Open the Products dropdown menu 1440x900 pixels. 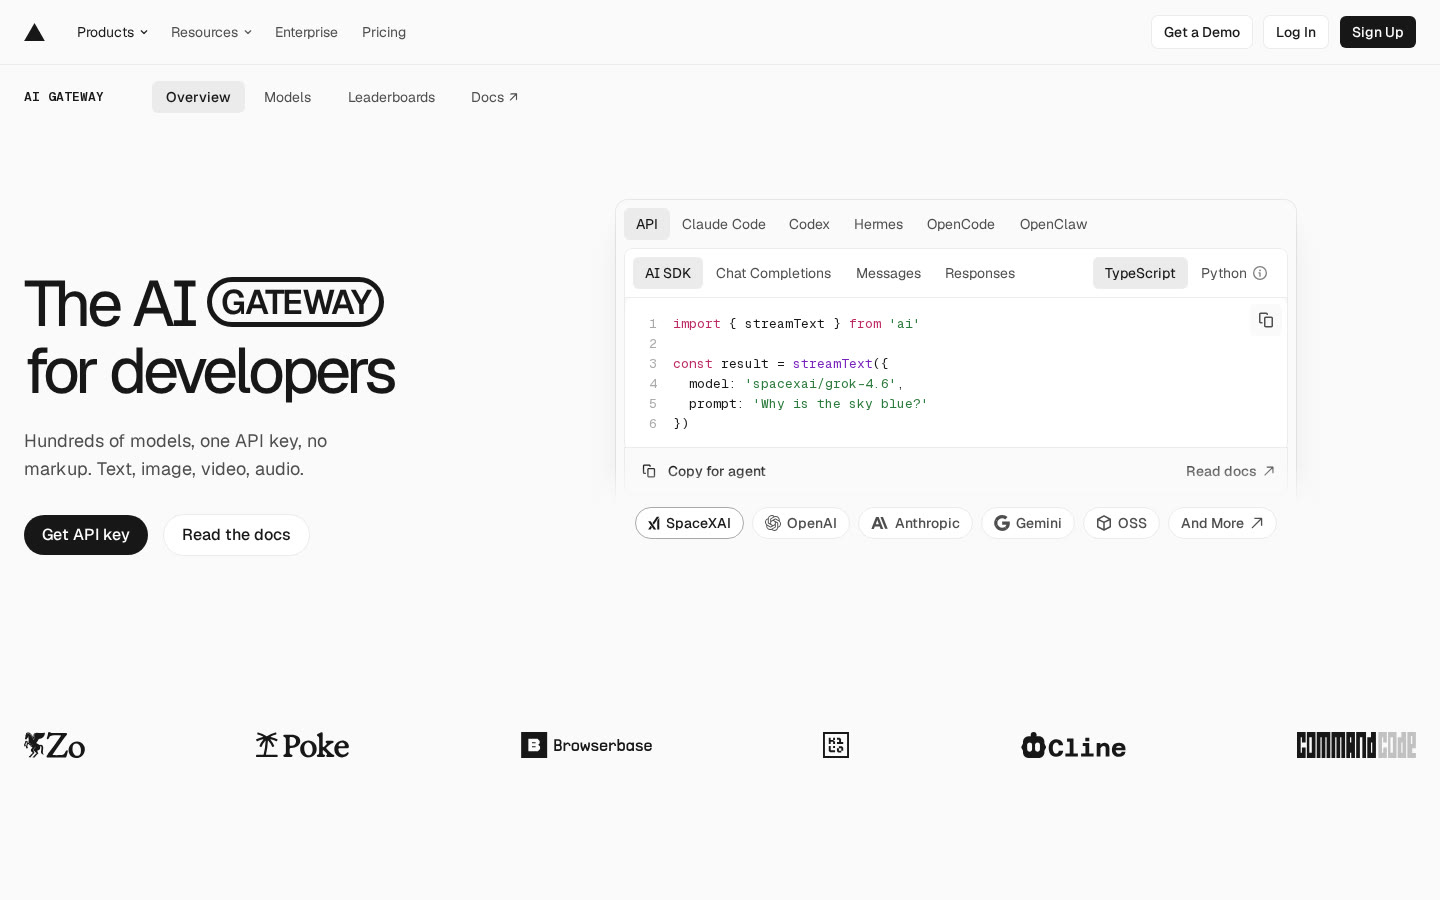112,32
